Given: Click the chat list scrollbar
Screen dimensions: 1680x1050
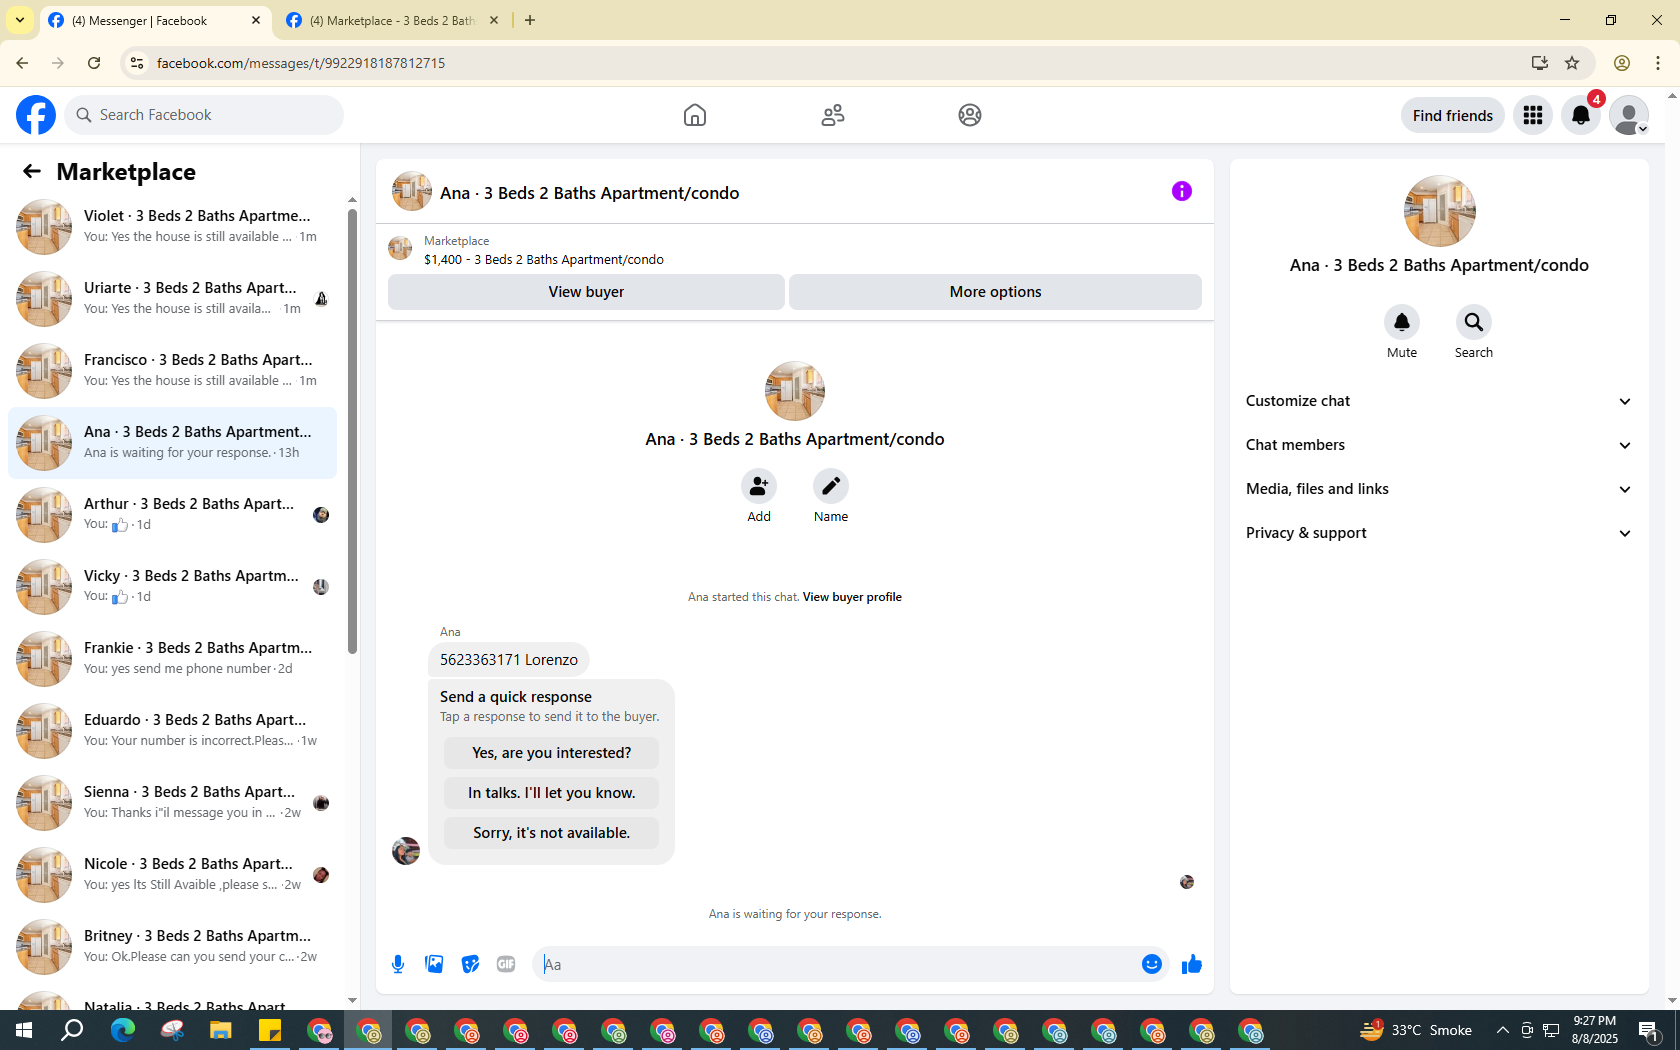Looking at the screenshot, I should point(352,432).
